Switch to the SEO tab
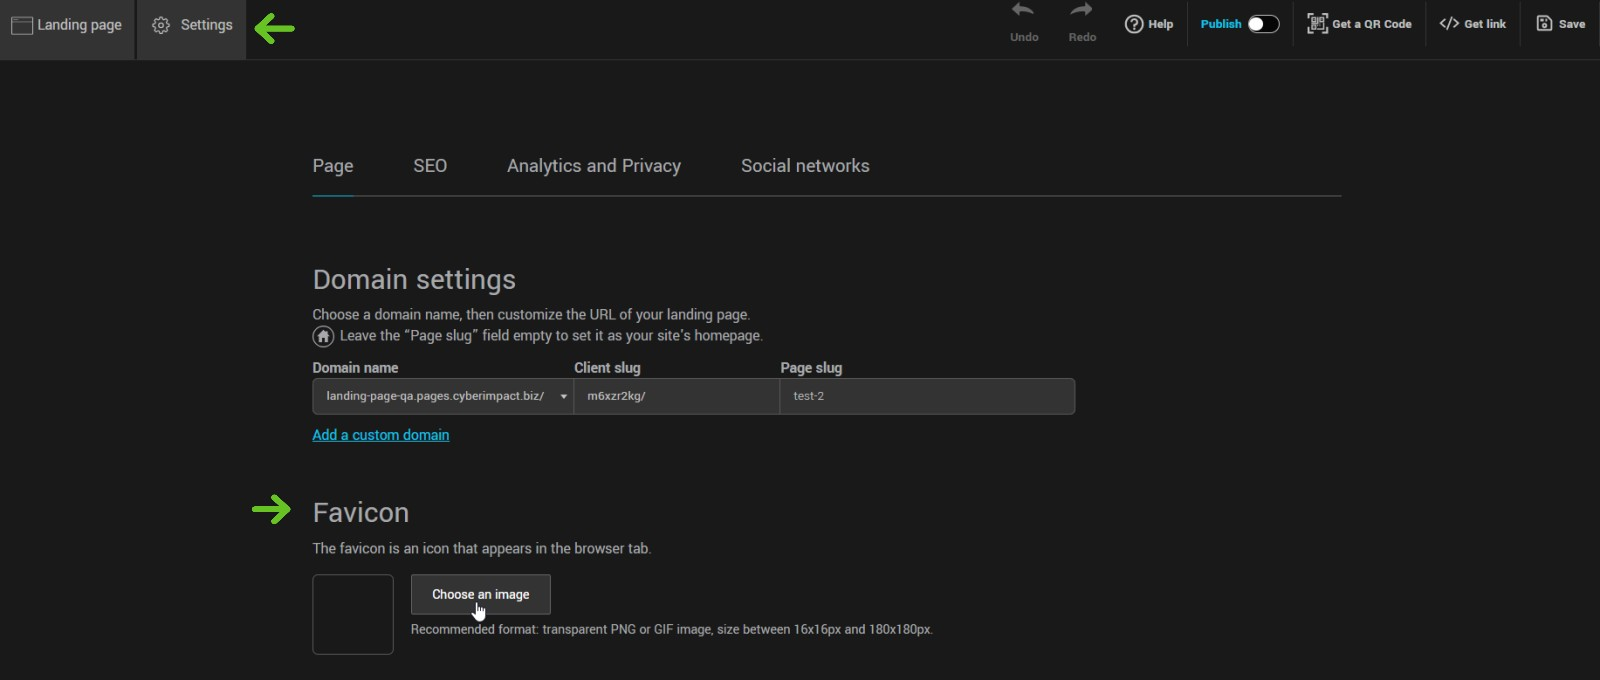The width and height of the screenshot is (1600, 680). (x=430, y=166)
